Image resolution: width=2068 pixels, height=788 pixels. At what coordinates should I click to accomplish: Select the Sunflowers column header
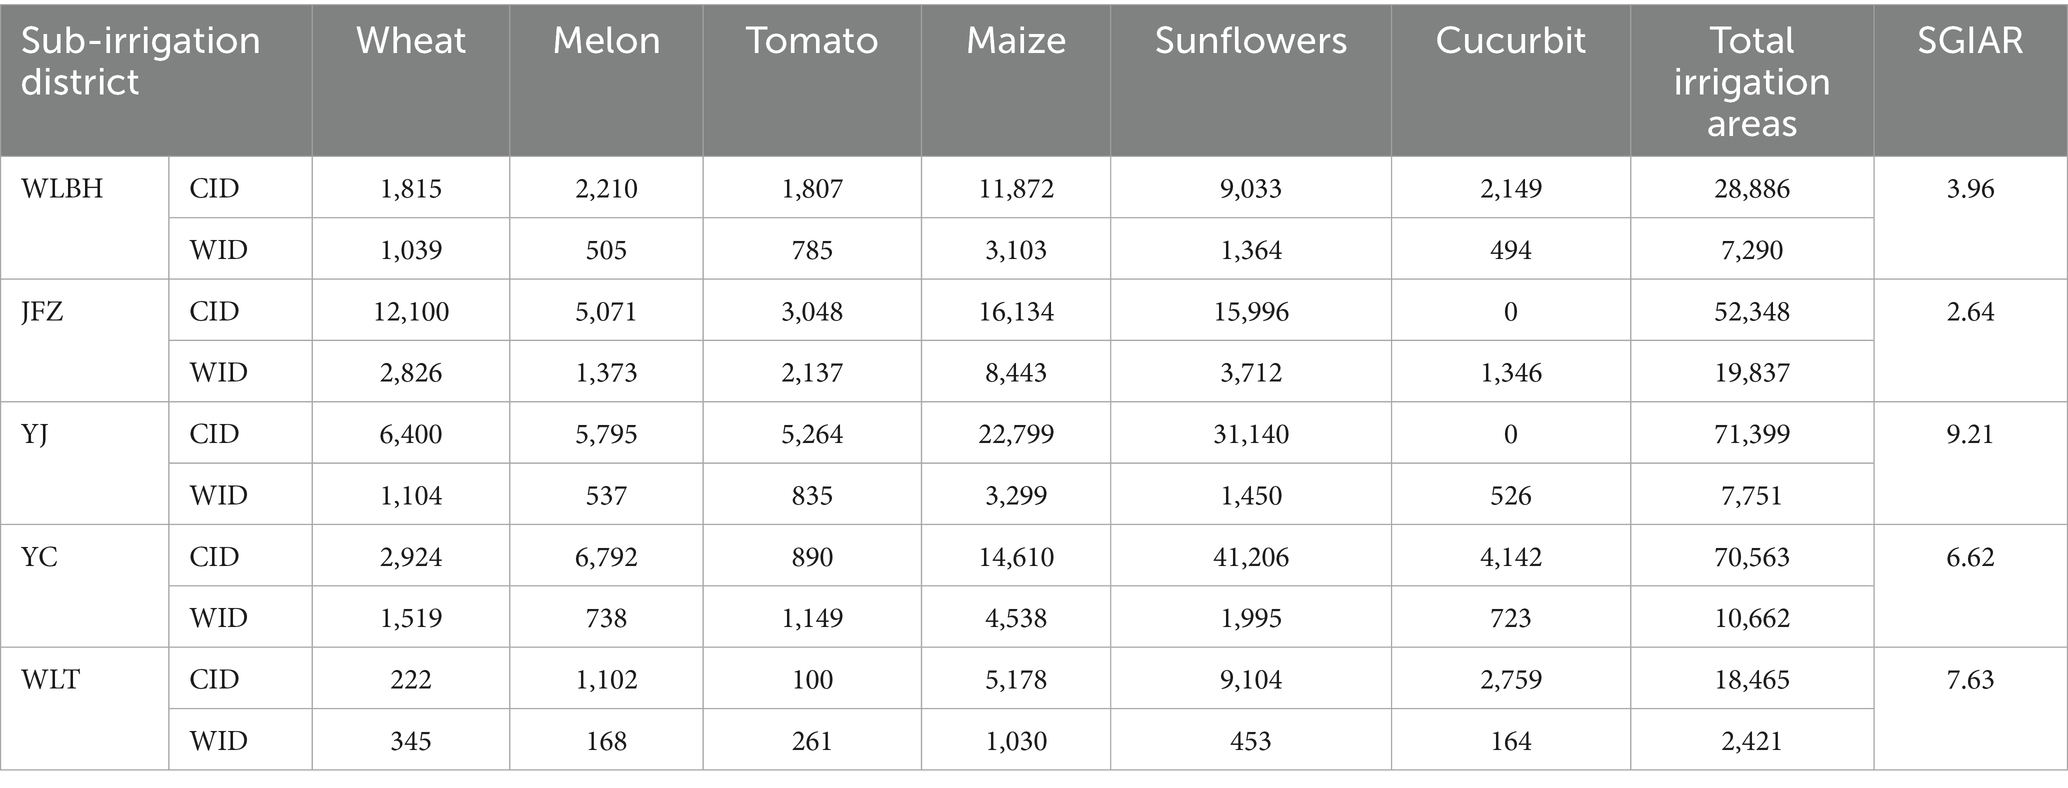1250,41
